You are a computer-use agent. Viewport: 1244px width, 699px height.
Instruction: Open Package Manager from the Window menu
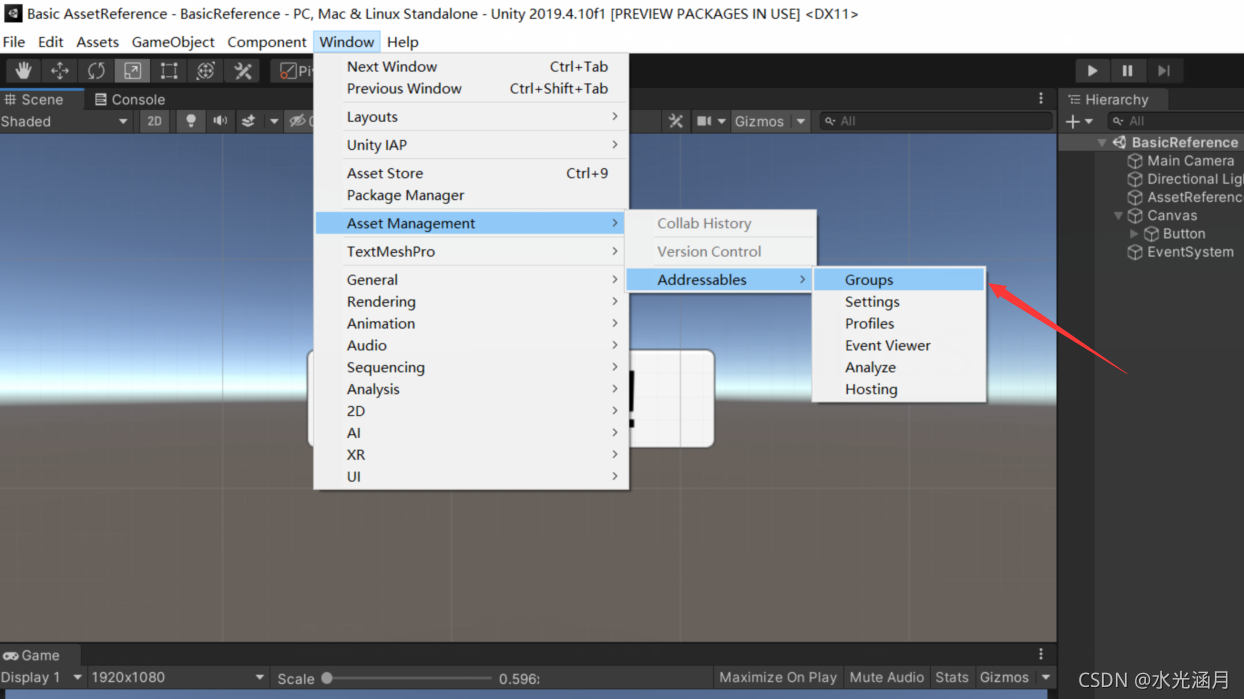coord(471,195)
